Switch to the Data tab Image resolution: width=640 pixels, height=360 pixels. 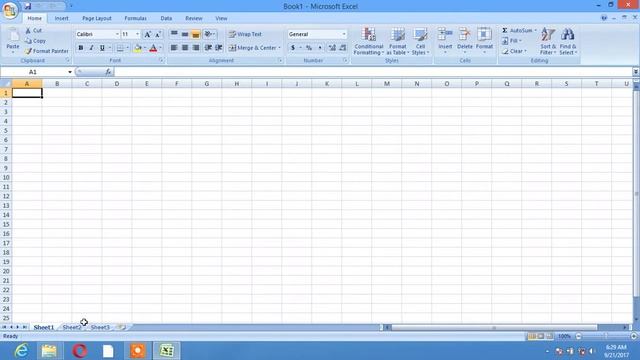[x=166, y=18]
